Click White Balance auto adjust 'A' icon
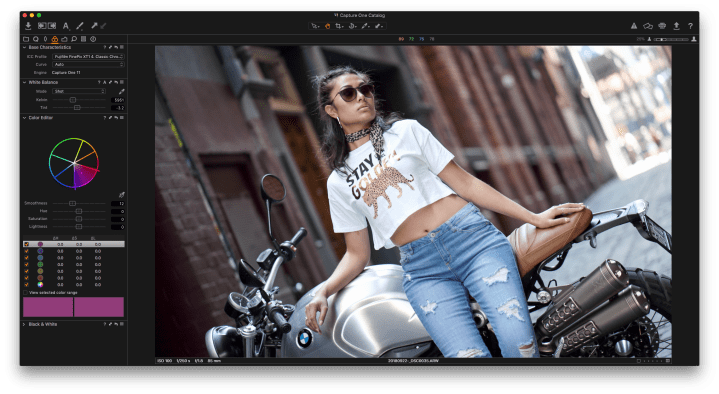This screenshot has height=394, width=719. 105,83
